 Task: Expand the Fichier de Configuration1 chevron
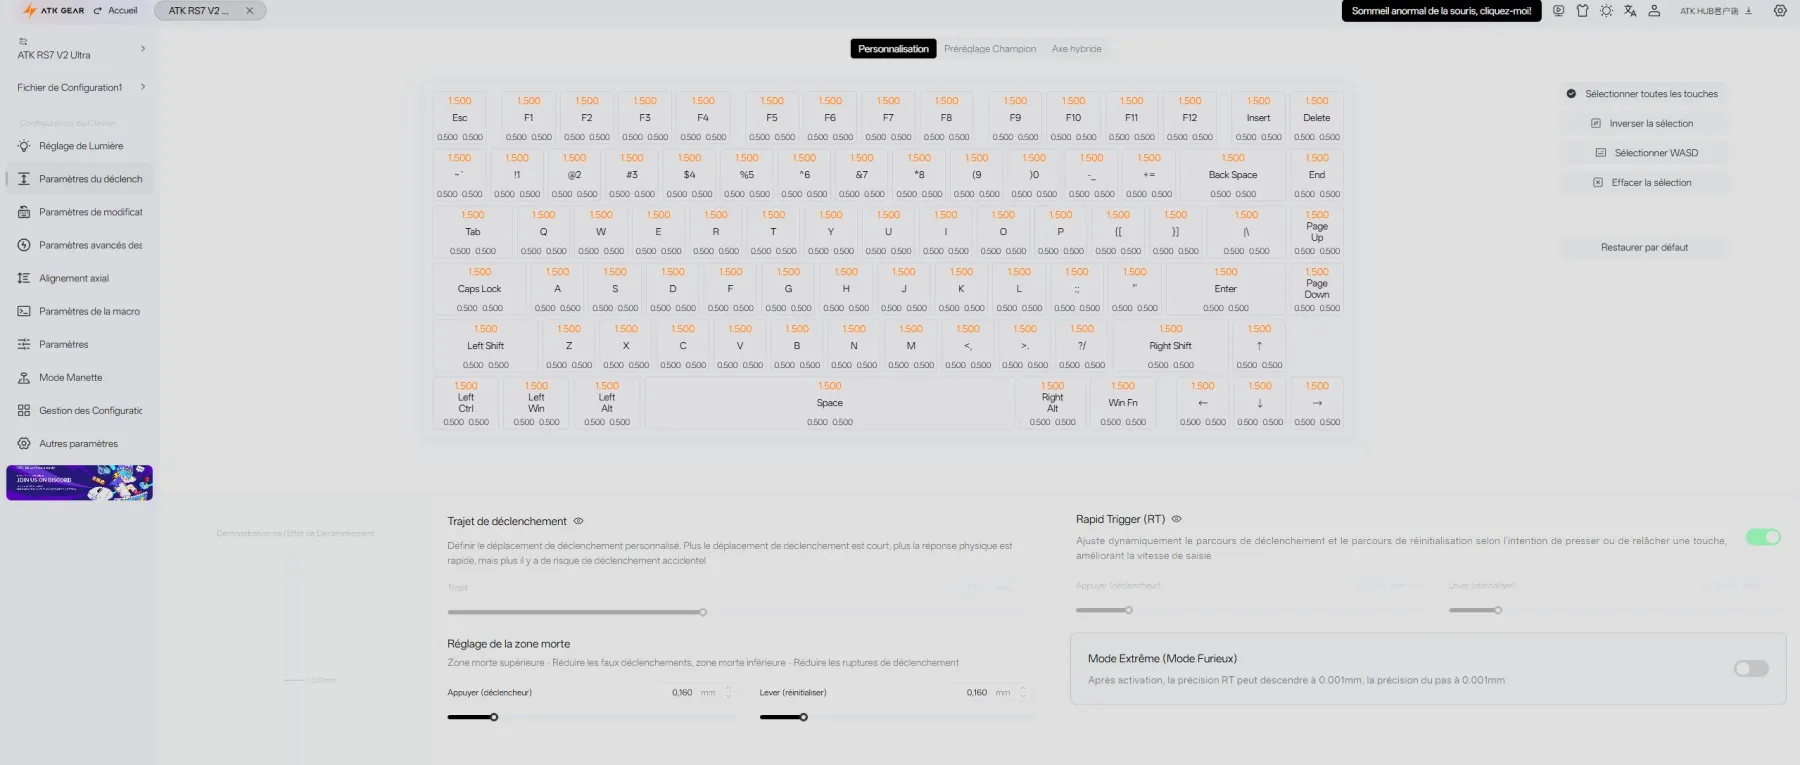(x=143, y=87)
